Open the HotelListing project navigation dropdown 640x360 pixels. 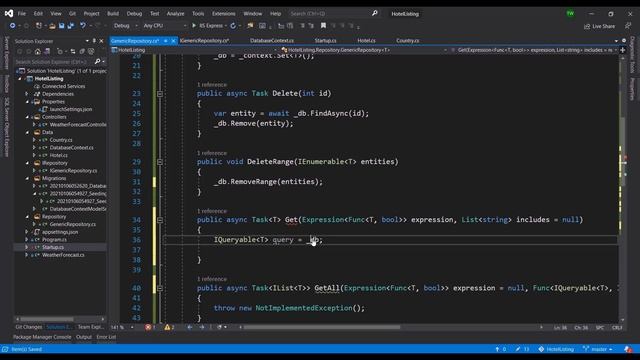tap(195, 50)
